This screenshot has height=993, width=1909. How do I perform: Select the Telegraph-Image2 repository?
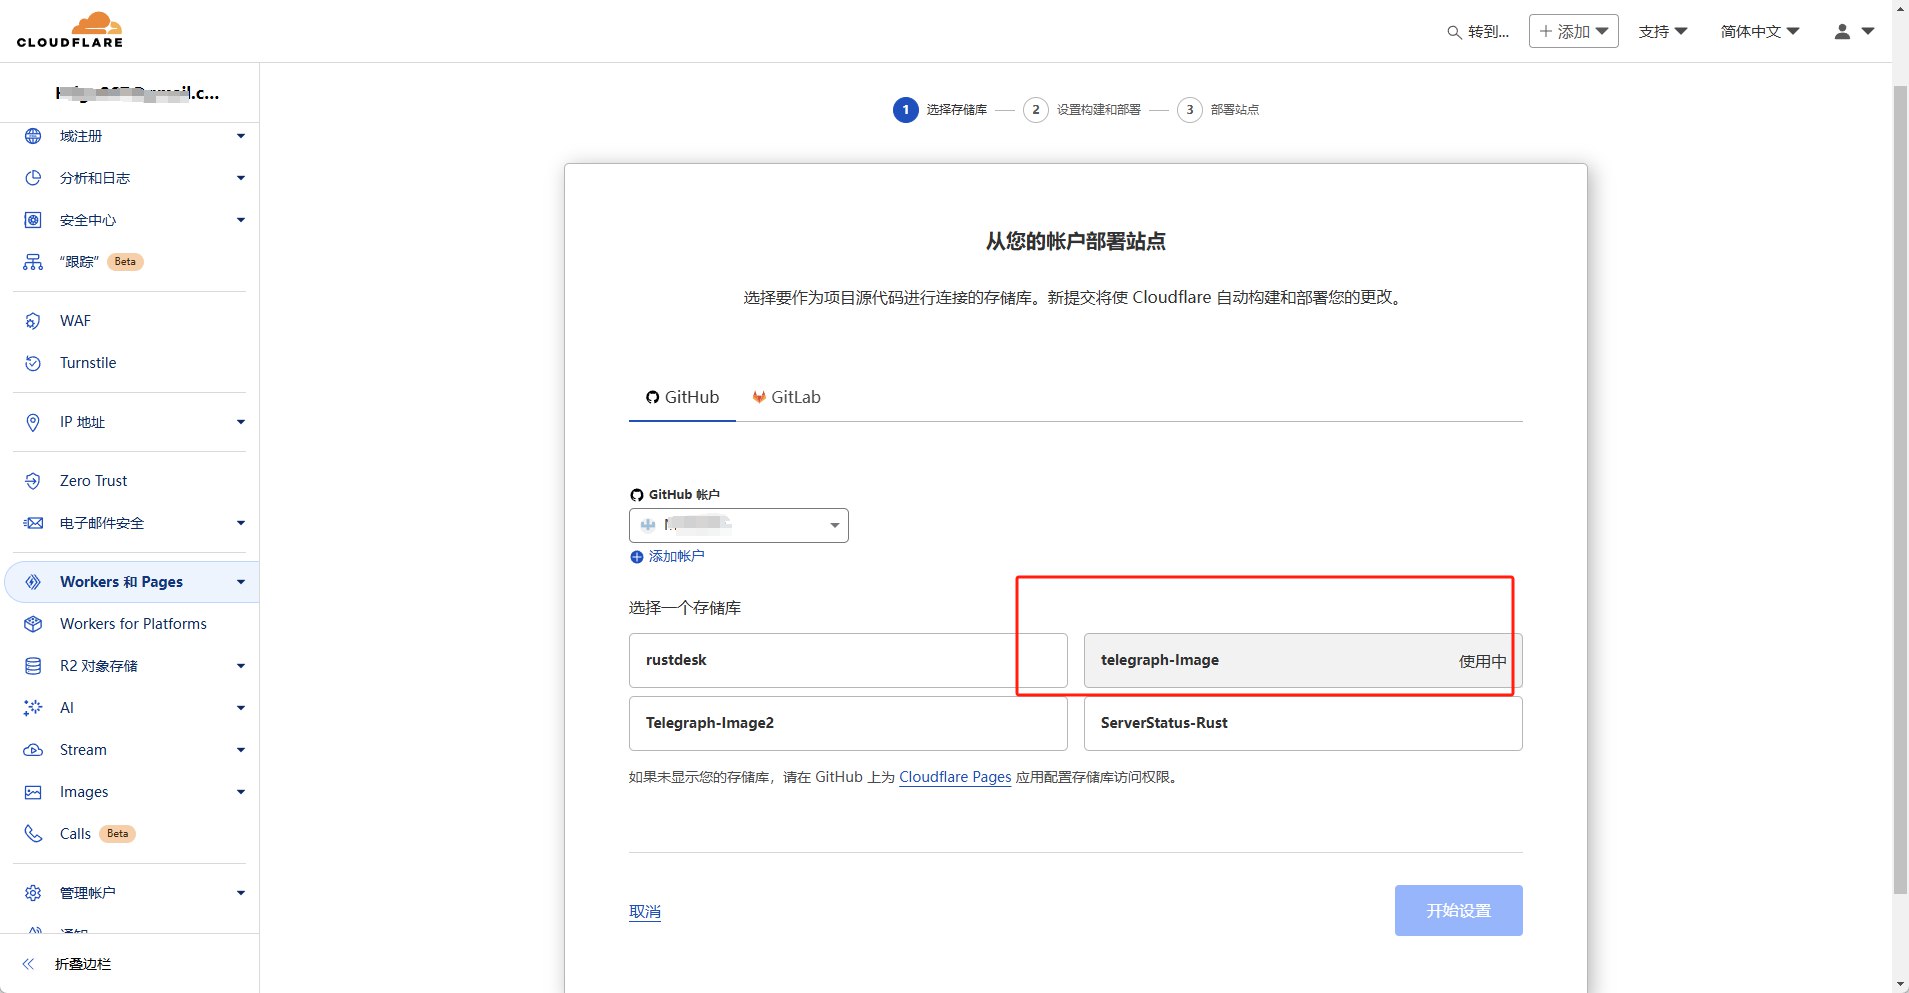point(848,723)
